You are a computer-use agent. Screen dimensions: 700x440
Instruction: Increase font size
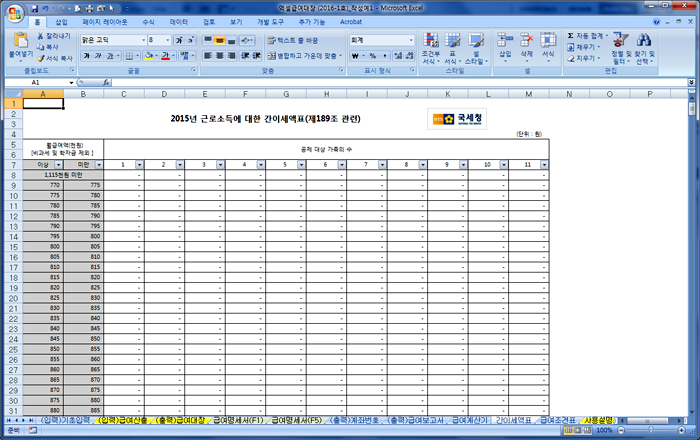click(x=179, y=40)
